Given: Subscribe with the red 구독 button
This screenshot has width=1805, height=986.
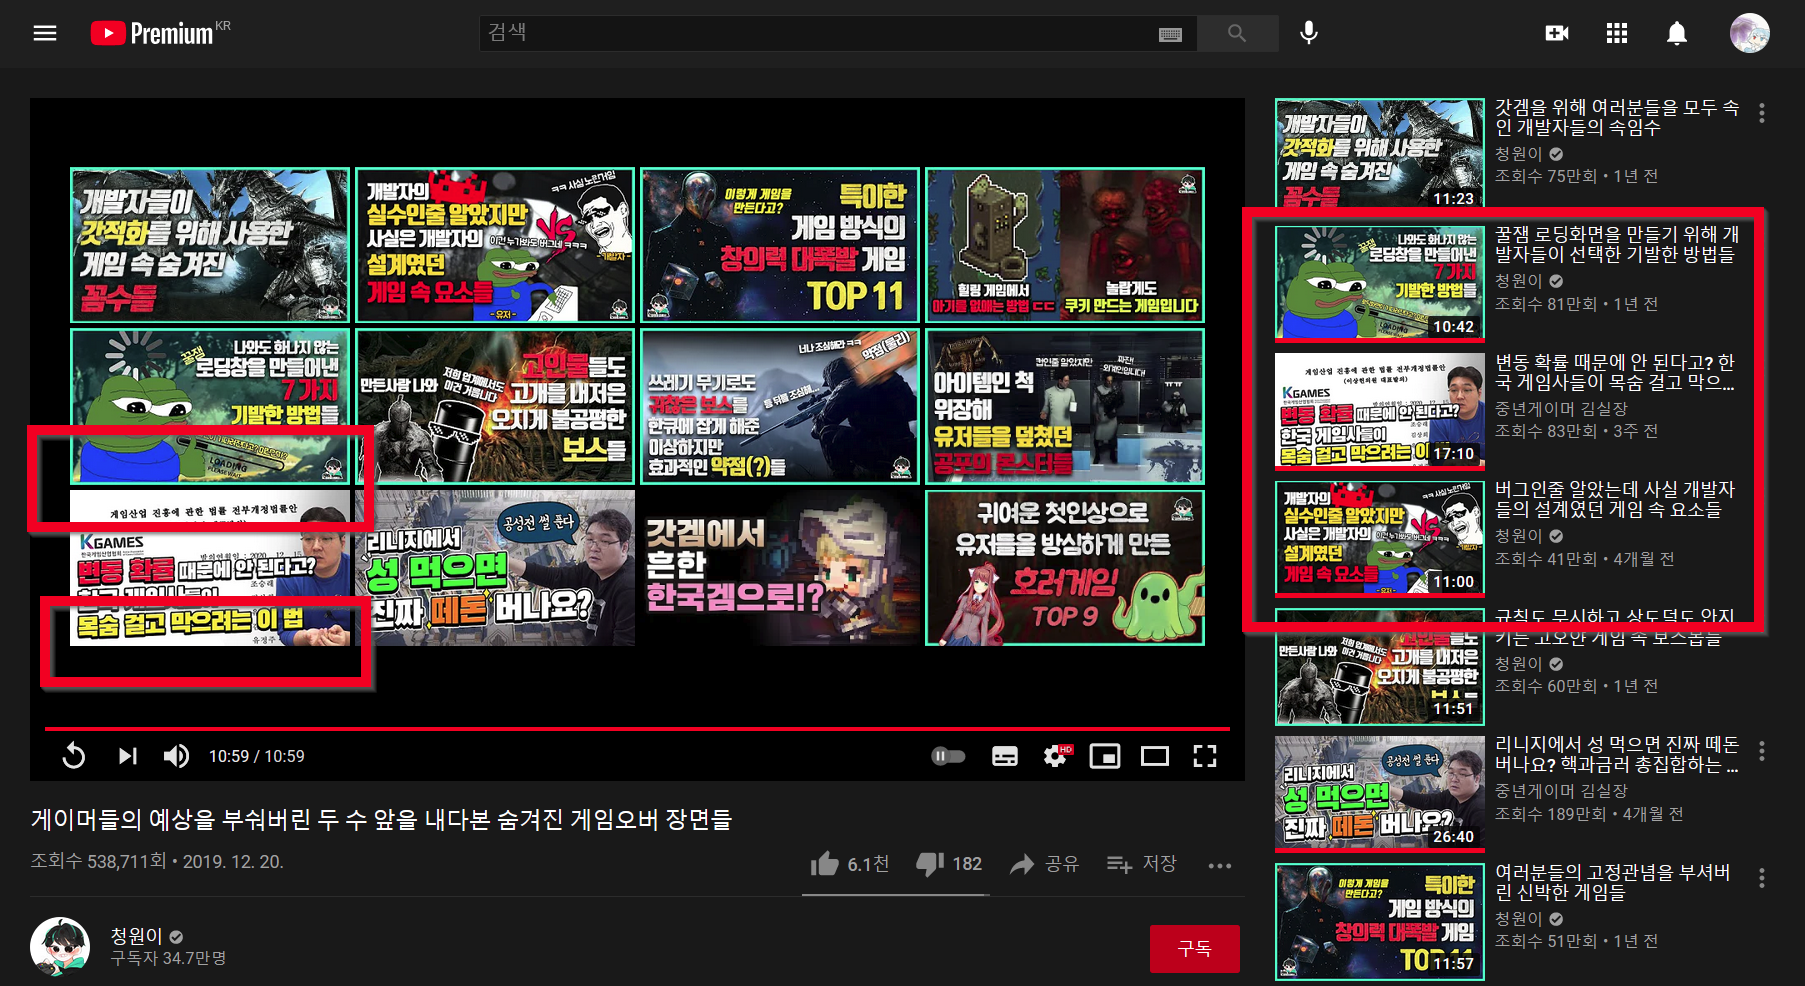Looking at the screenshot, I should (1194, 948).
